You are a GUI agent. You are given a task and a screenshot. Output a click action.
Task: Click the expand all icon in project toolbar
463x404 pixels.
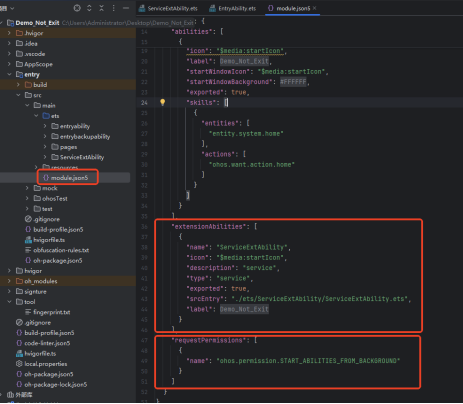click(89, 8)
